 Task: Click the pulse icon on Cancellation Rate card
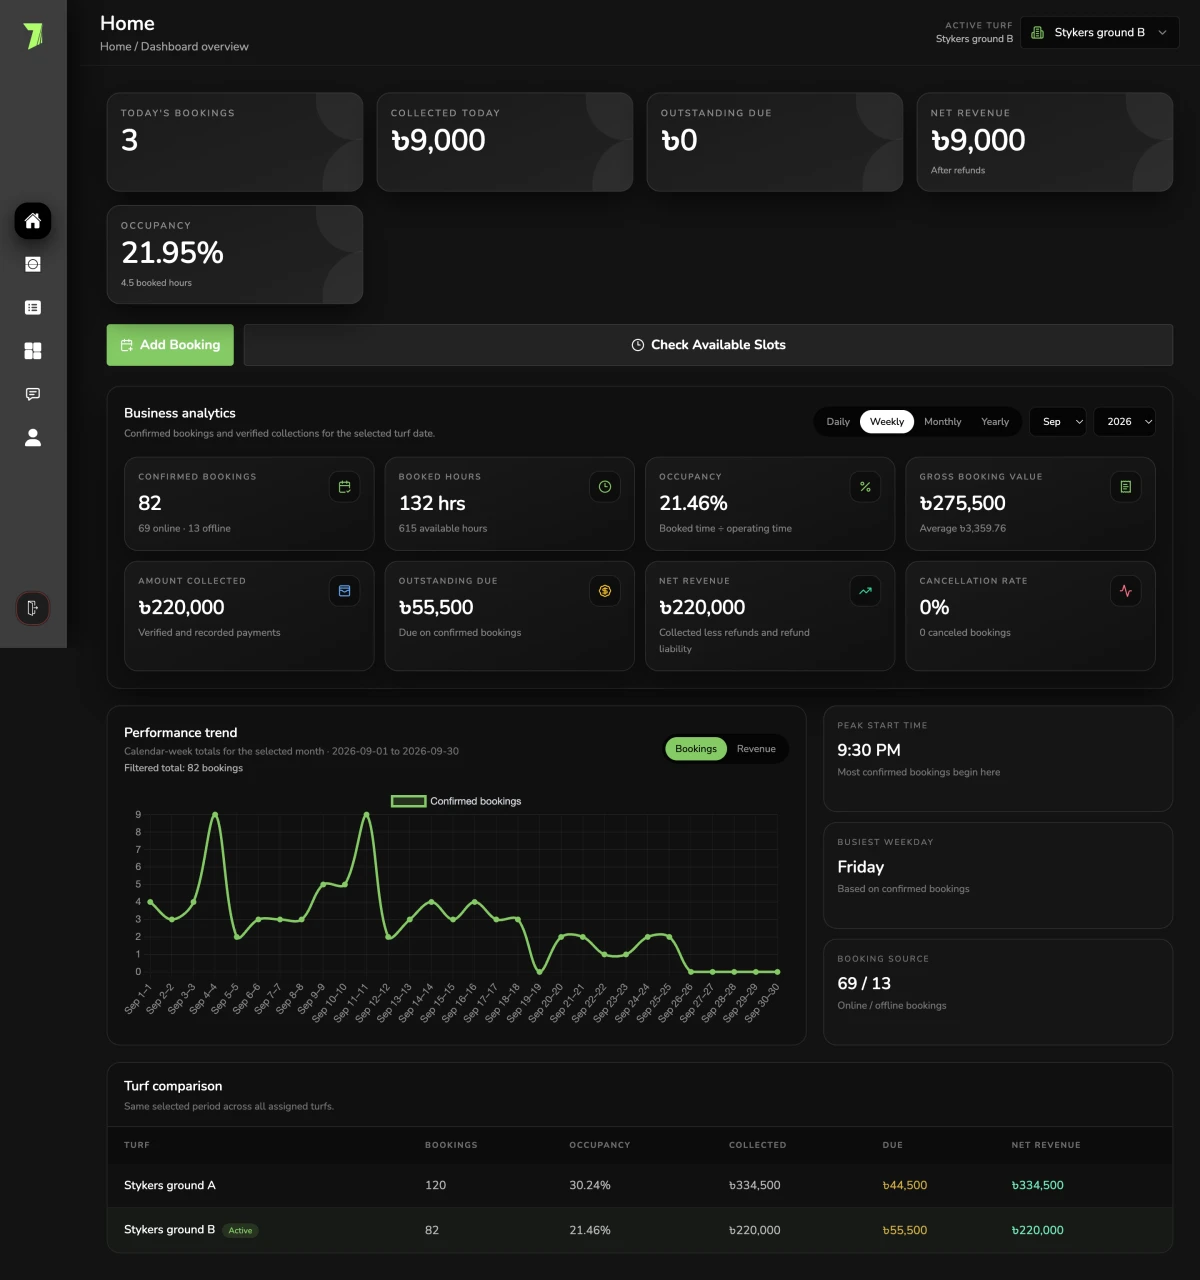1125,591
